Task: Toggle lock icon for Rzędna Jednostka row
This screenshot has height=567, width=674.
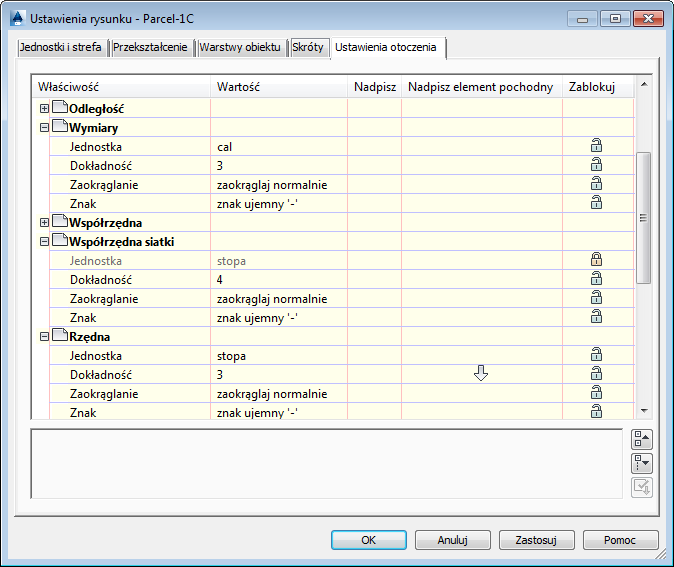Action: click(596, 355)
